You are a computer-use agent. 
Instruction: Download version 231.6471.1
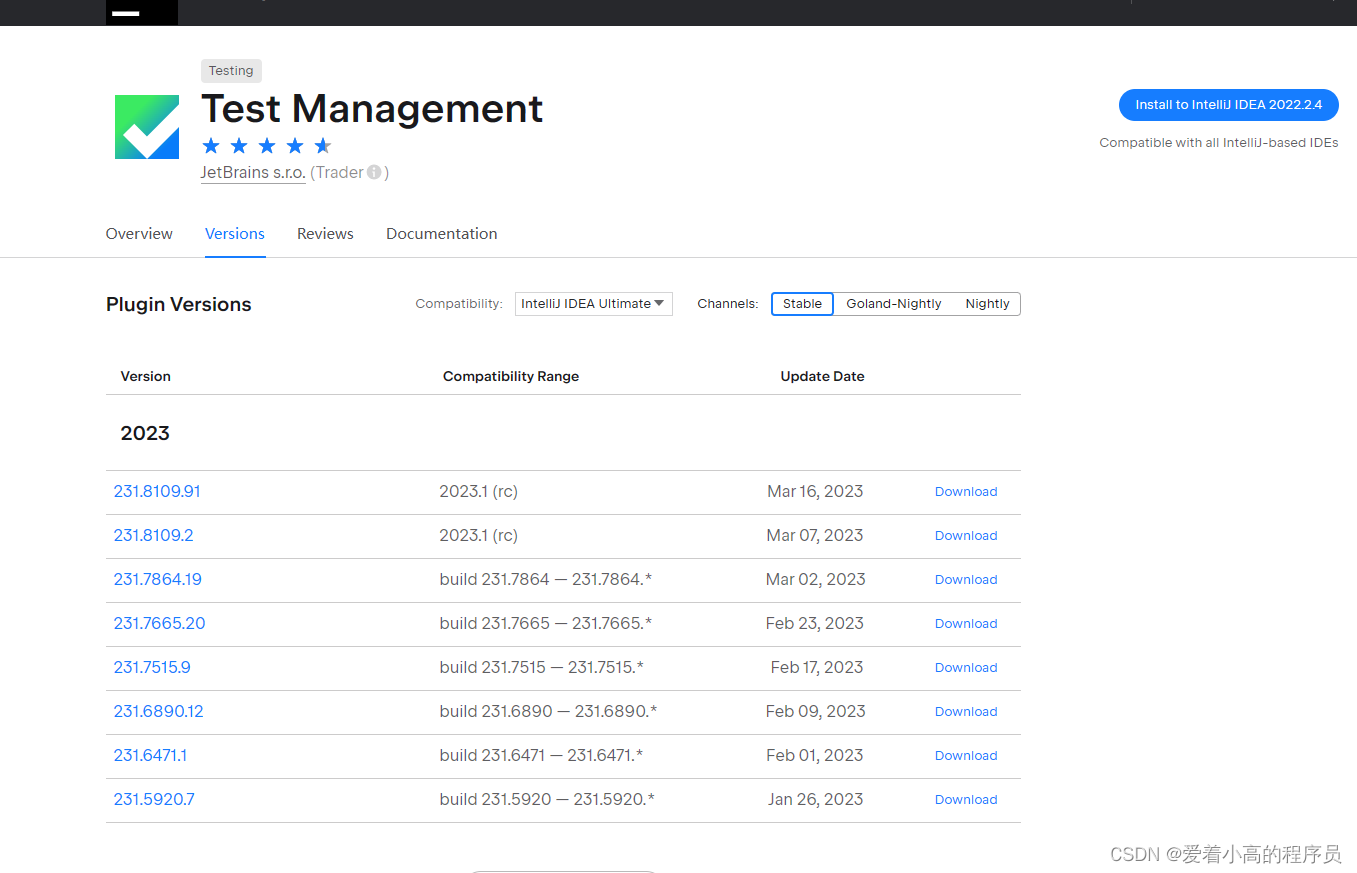click(966, 756)
